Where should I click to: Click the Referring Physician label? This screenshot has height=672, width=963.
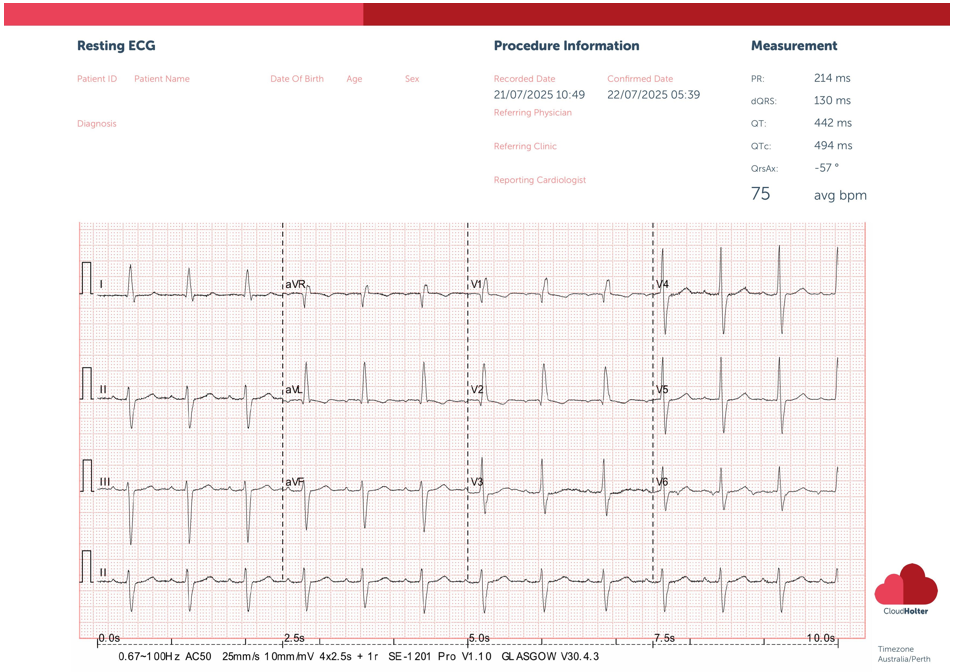(533, 113)
